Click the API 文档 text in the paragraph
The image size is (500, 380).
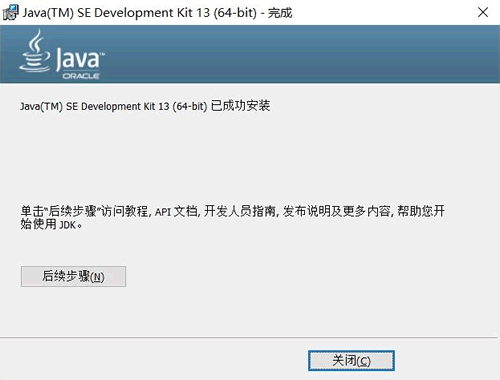point(176,211)
